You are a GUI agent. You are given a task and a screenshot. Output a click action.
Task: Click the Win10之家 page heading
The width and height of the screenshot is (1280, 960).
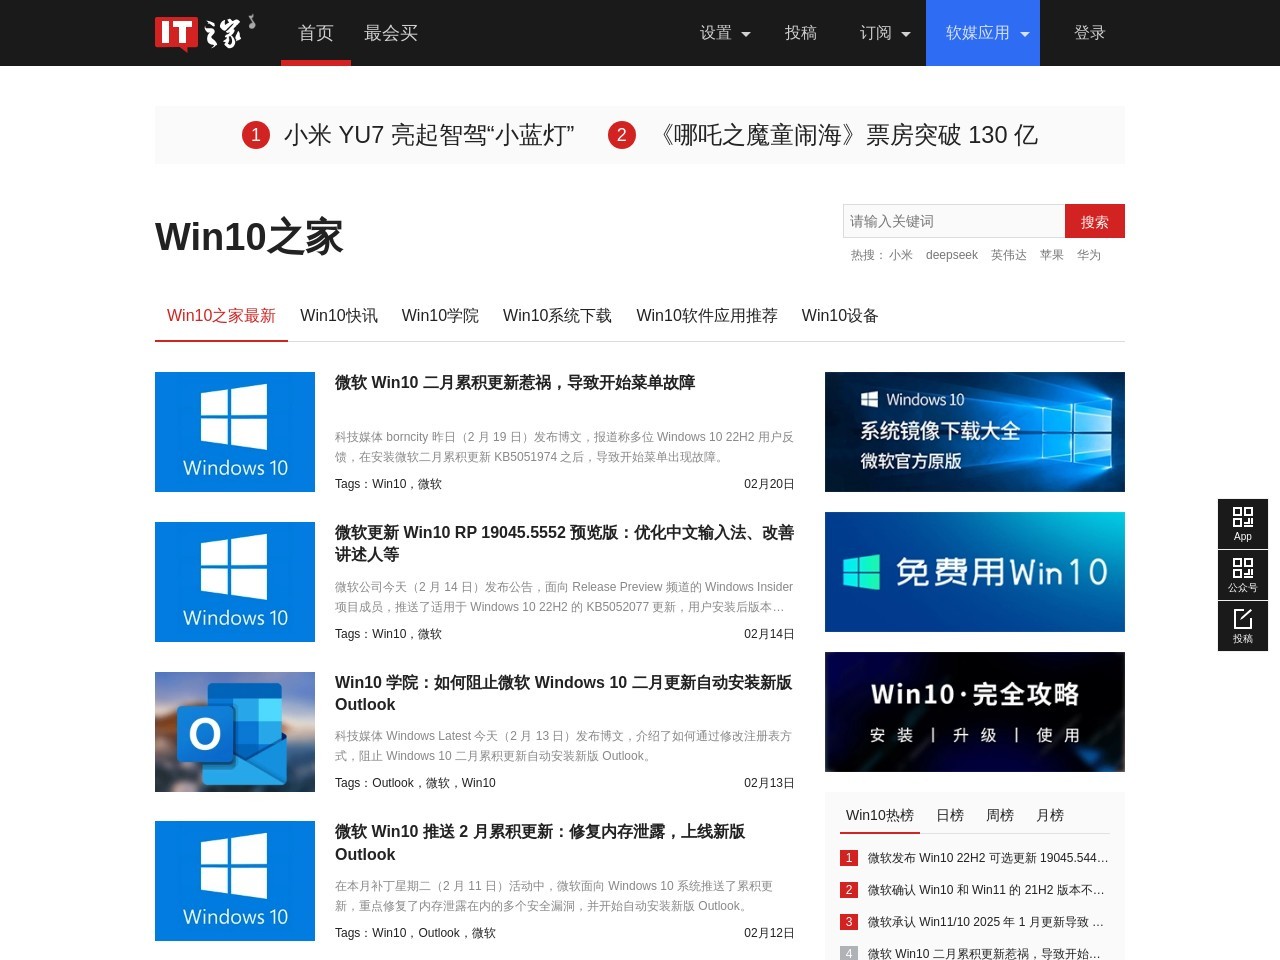coord(249,237)
